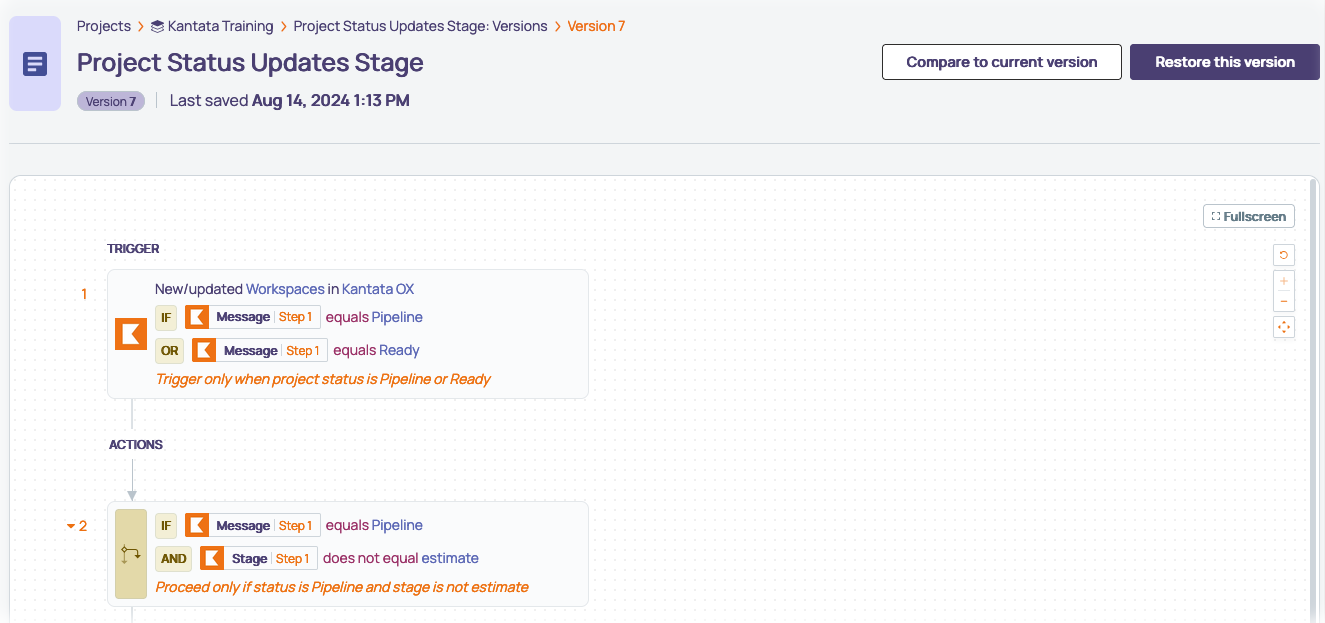This screenshot has height=623, width=1325.
Task: Select the step 2 IF badge
Action: click(166, 525)
